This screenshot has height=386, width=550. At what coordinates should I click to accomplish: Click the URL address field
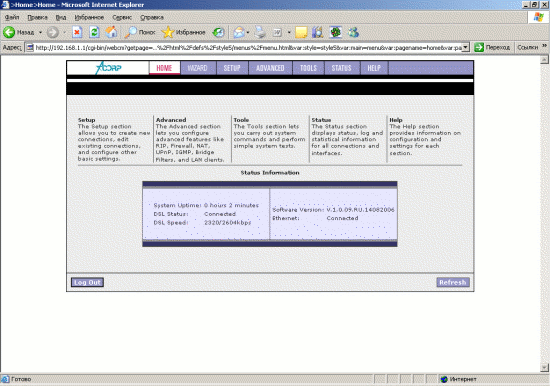[248, 47]
